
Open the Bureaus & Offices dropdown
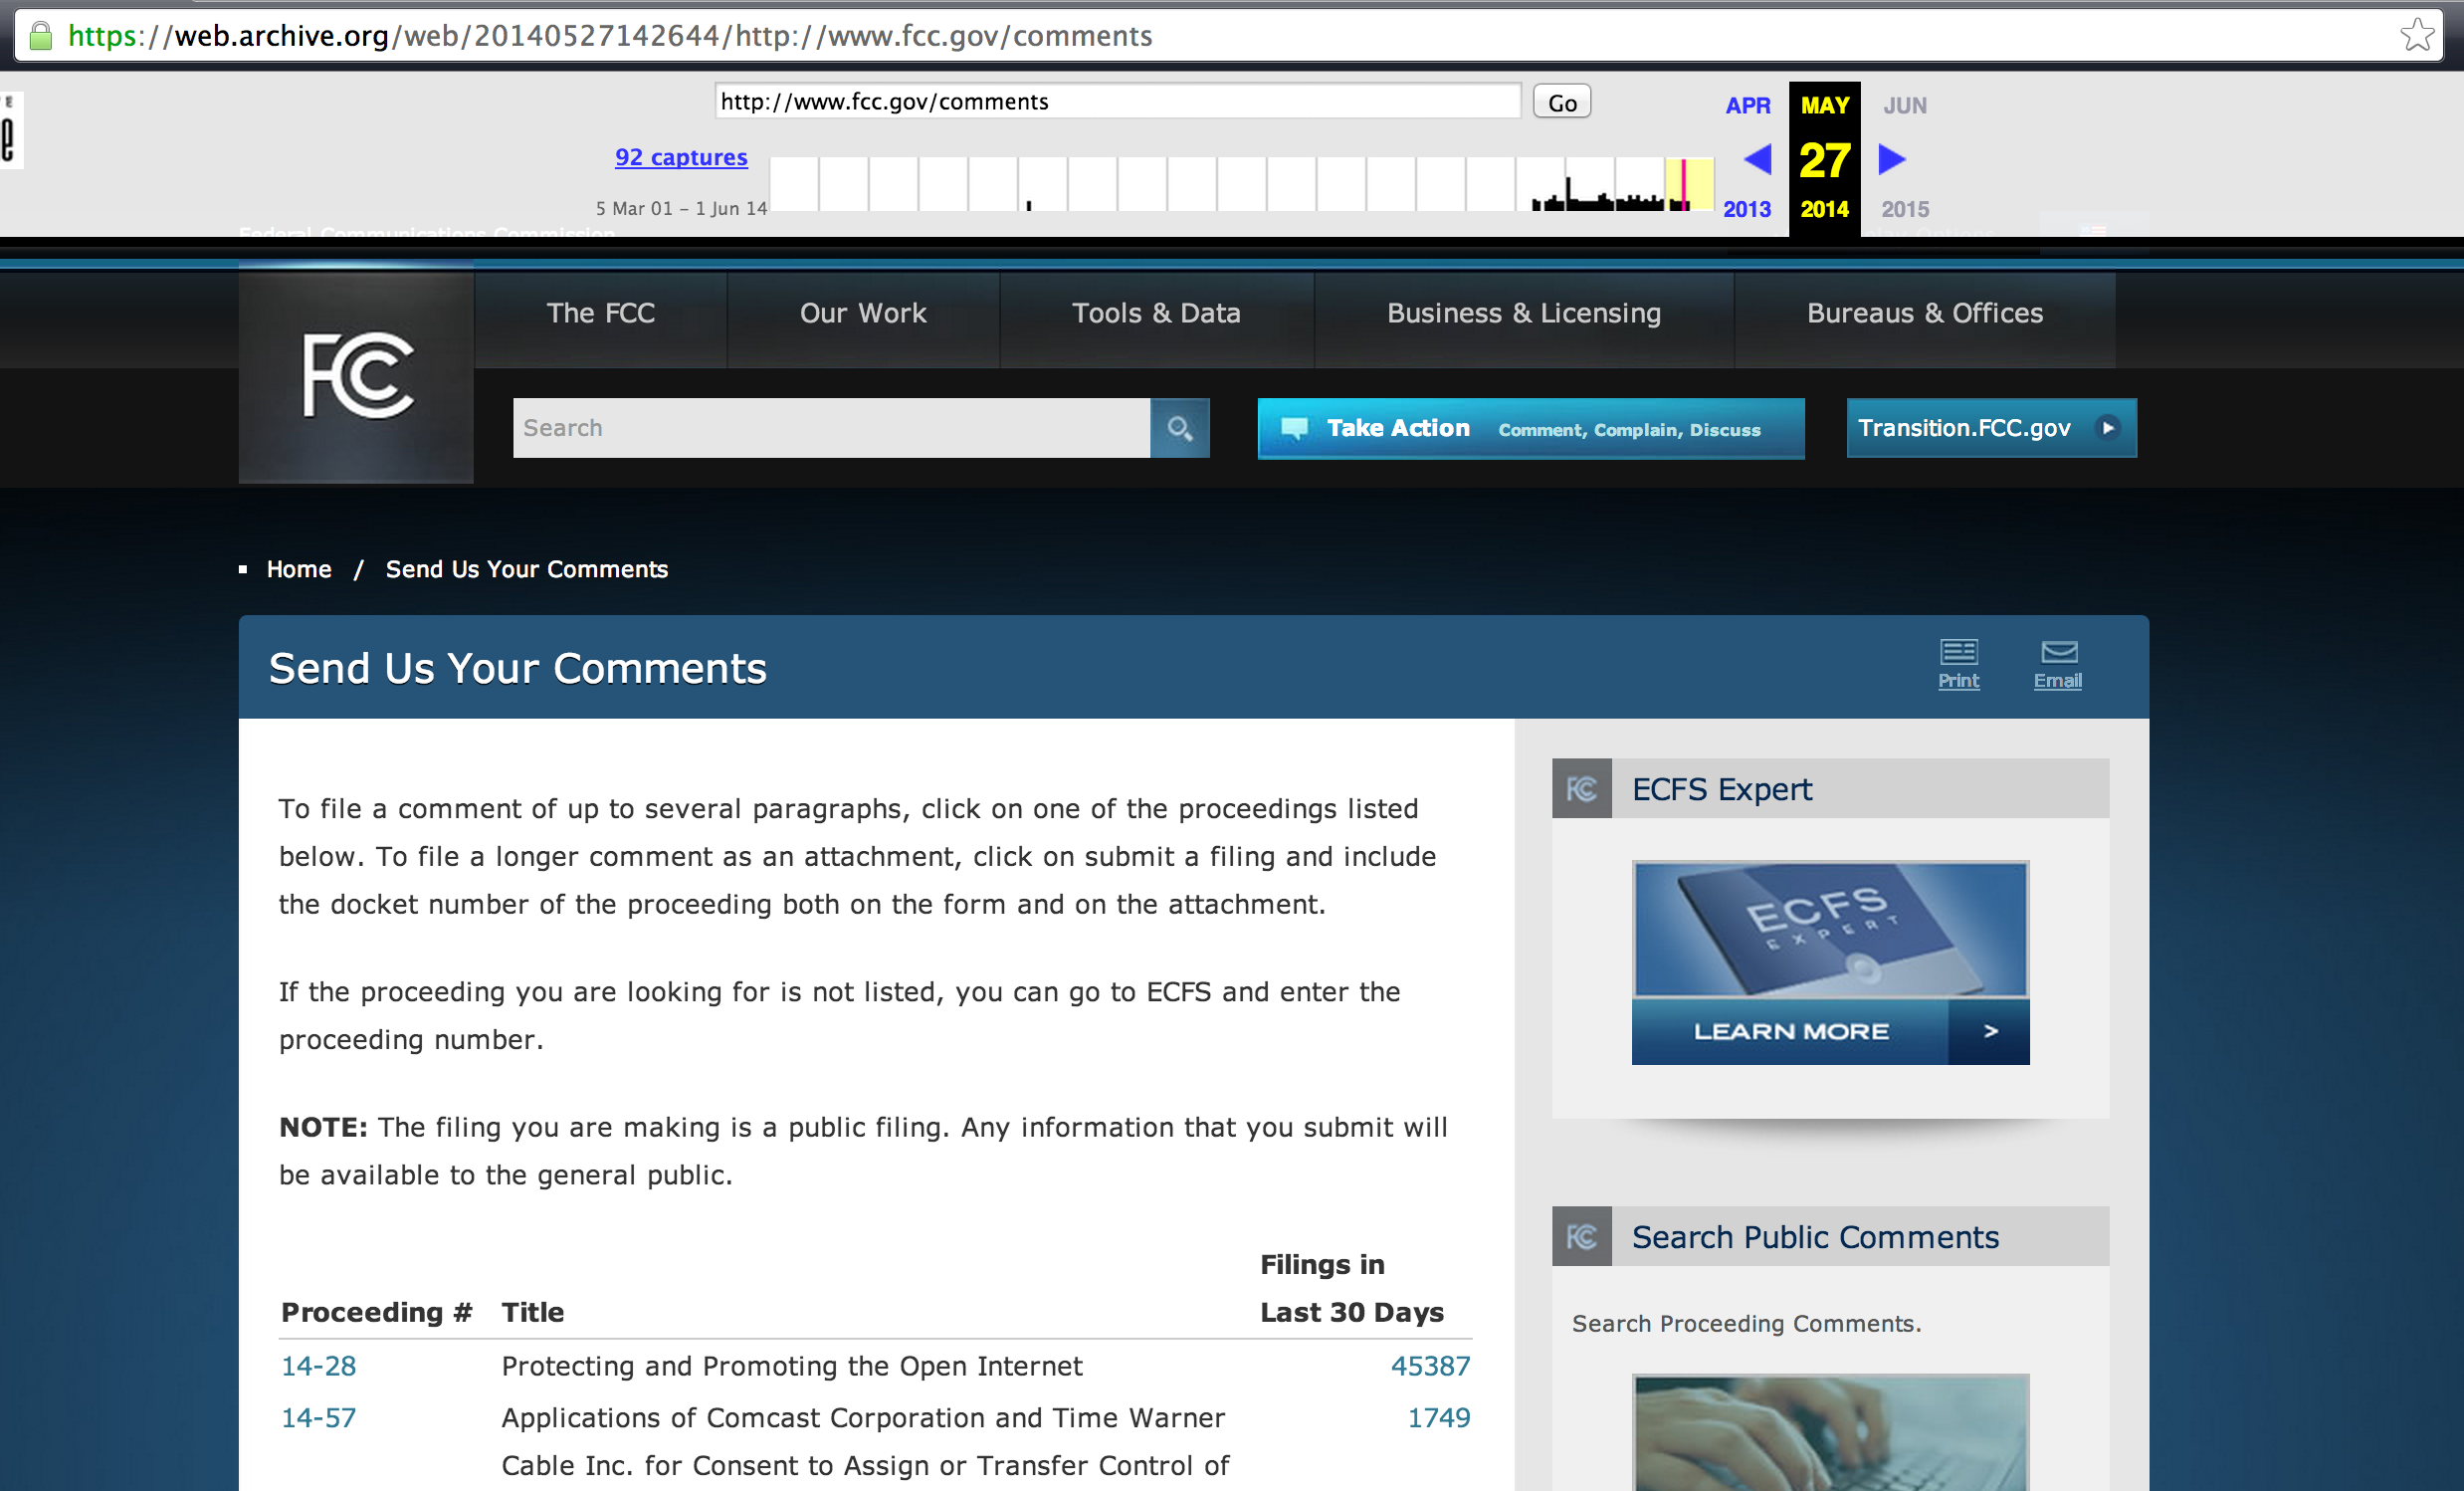pos(1924,313)
